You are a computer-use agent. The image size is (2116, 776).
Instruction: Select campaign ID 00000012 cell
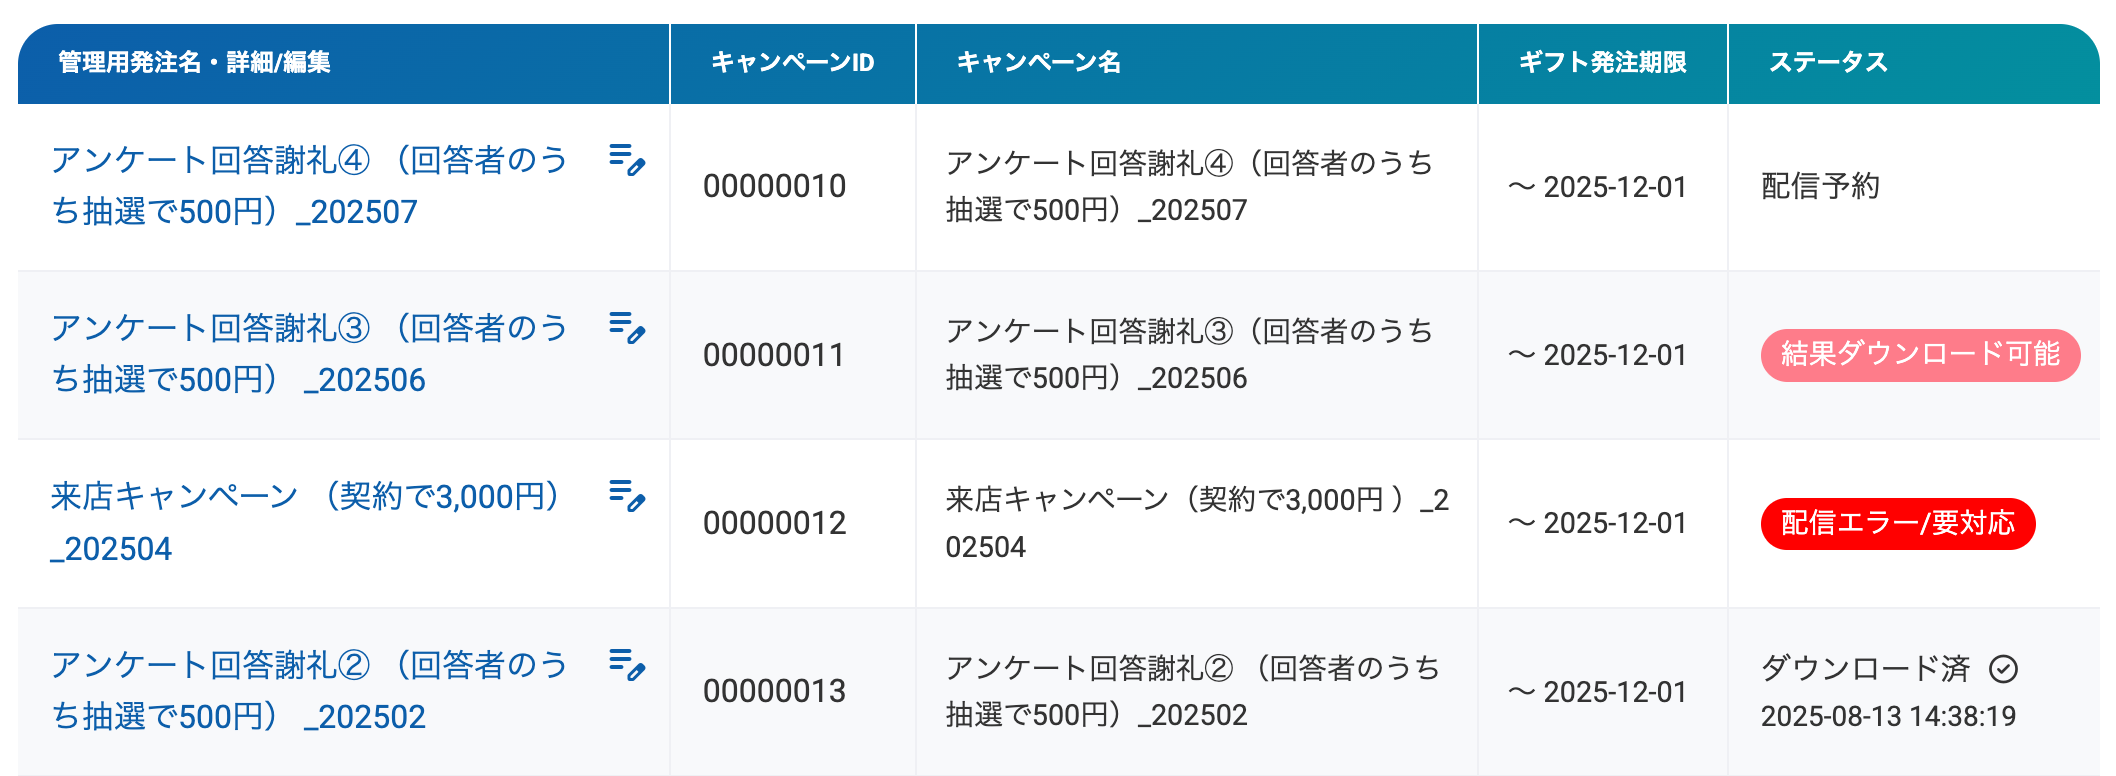775,523
